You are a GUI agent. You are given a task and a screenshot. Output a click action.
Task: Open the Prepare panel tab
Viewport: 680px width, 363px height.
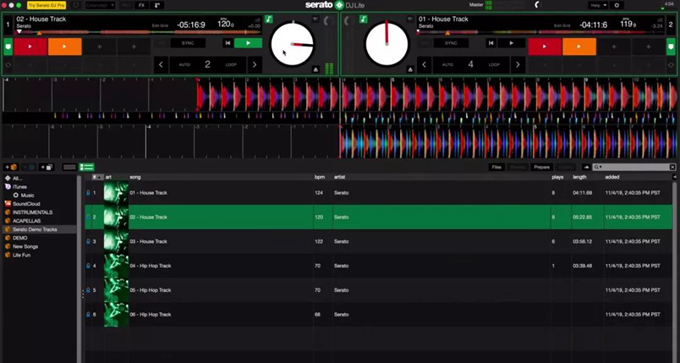point(542,167)
